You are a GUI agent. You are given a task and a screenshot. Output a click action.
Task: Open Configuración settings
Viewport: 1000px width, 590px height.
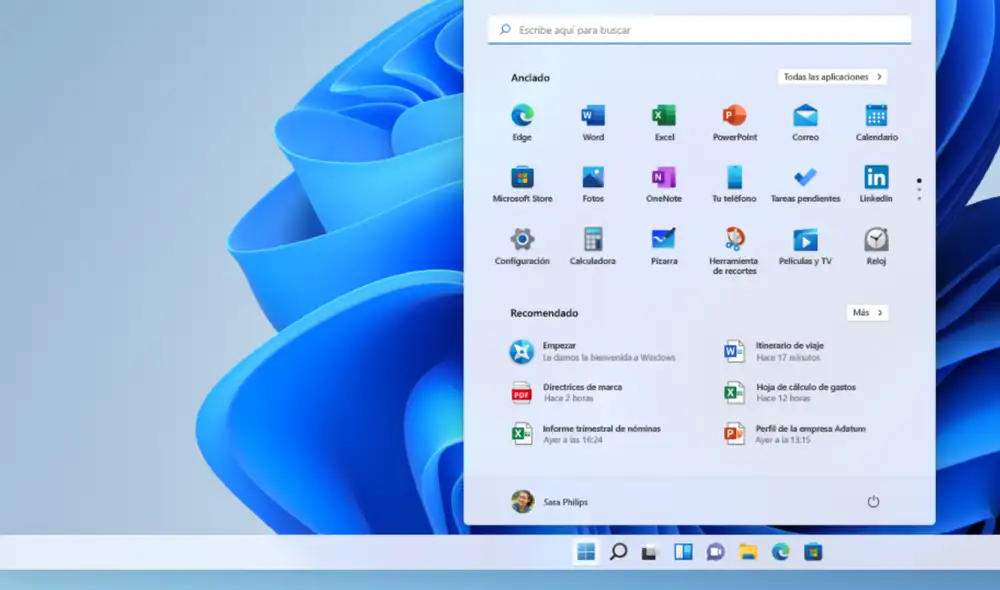[520, 243]
